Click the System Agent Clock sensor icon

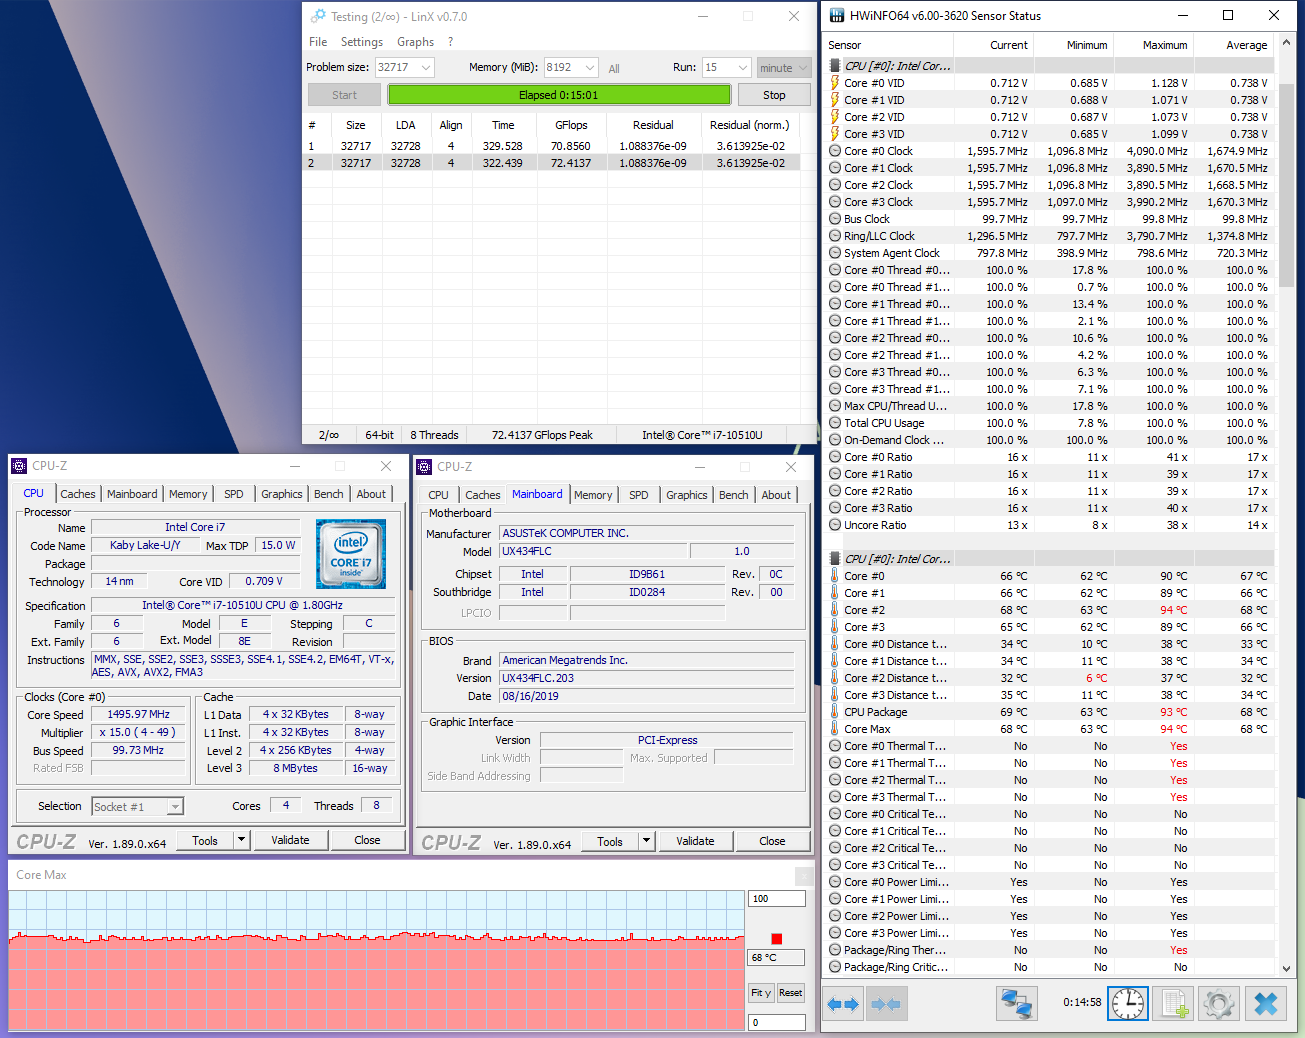(835, 253)
